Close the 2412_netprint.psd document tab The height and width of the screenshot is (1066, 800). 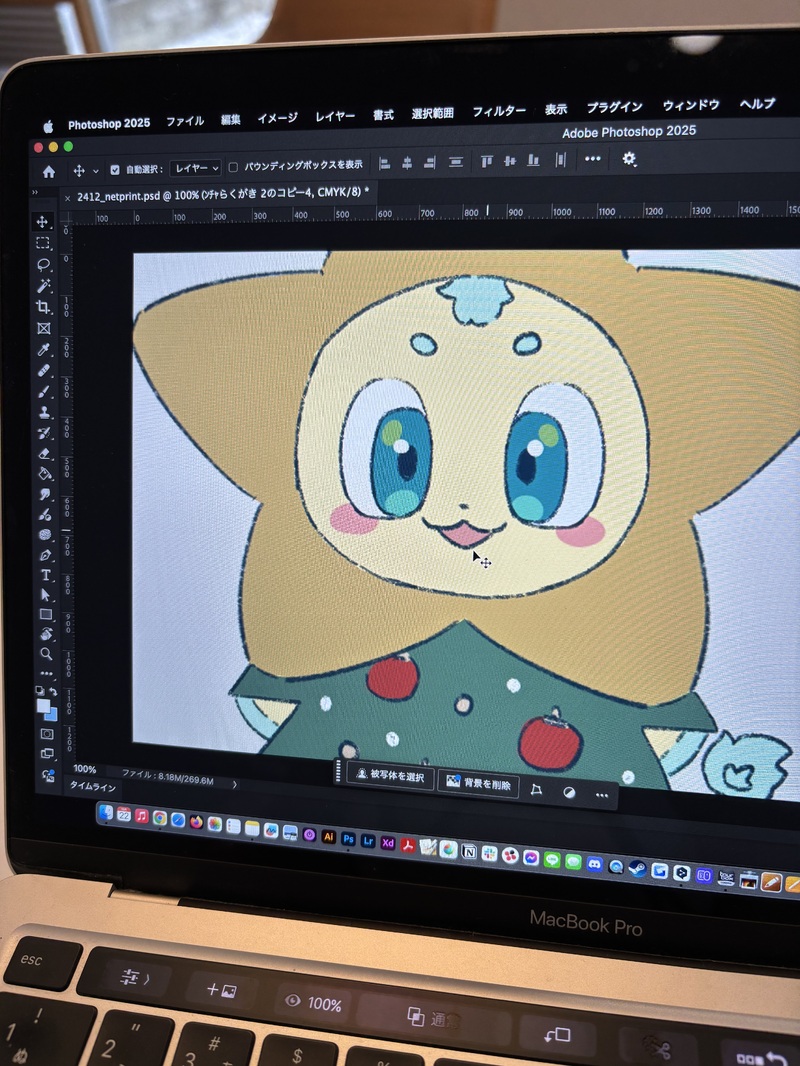67,198
